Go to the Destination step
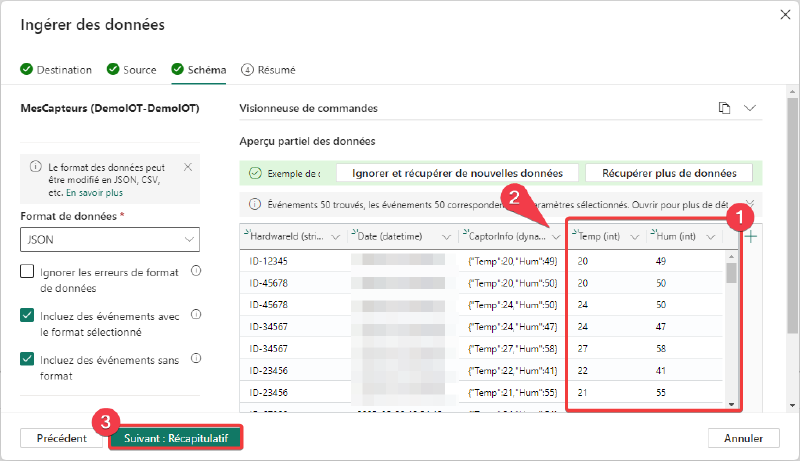The height and width of the screenshot is (461, 800). click(x=56, y=70)
